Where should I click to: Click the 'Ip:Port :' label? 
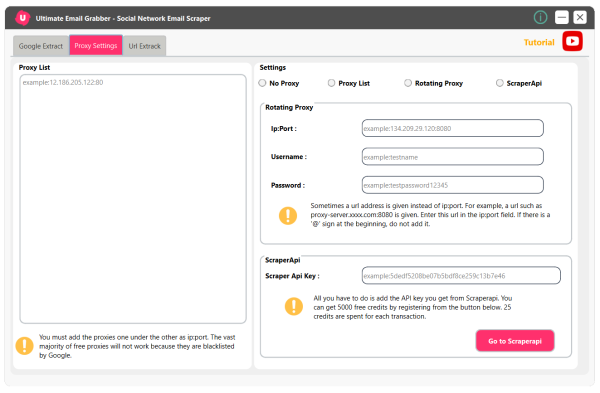(x=284, y=129)
